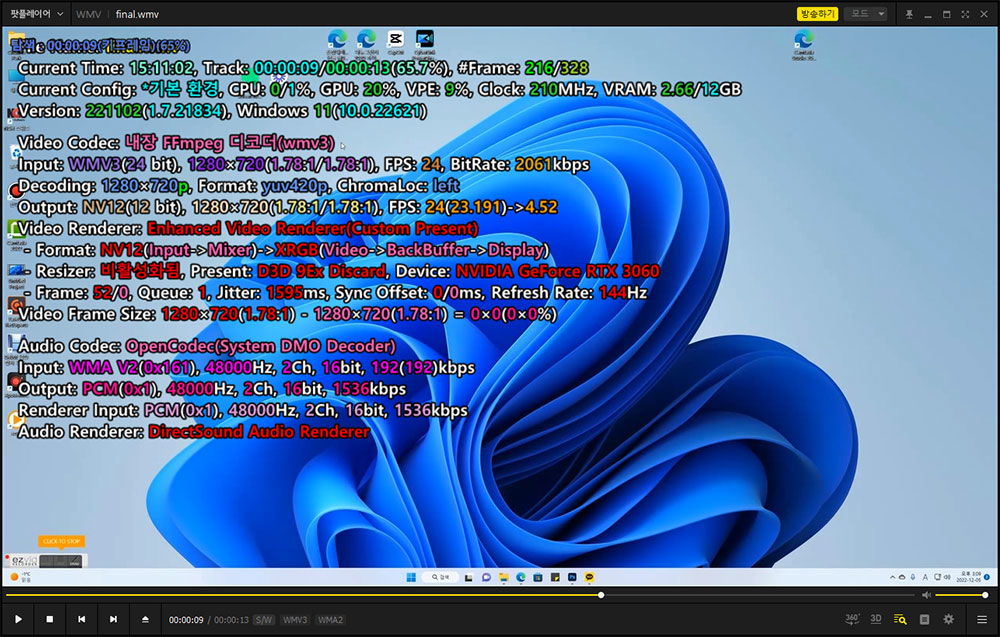Click the Windows Start icon in recorded taskbar
The image size is (1000, 637).
411,577
